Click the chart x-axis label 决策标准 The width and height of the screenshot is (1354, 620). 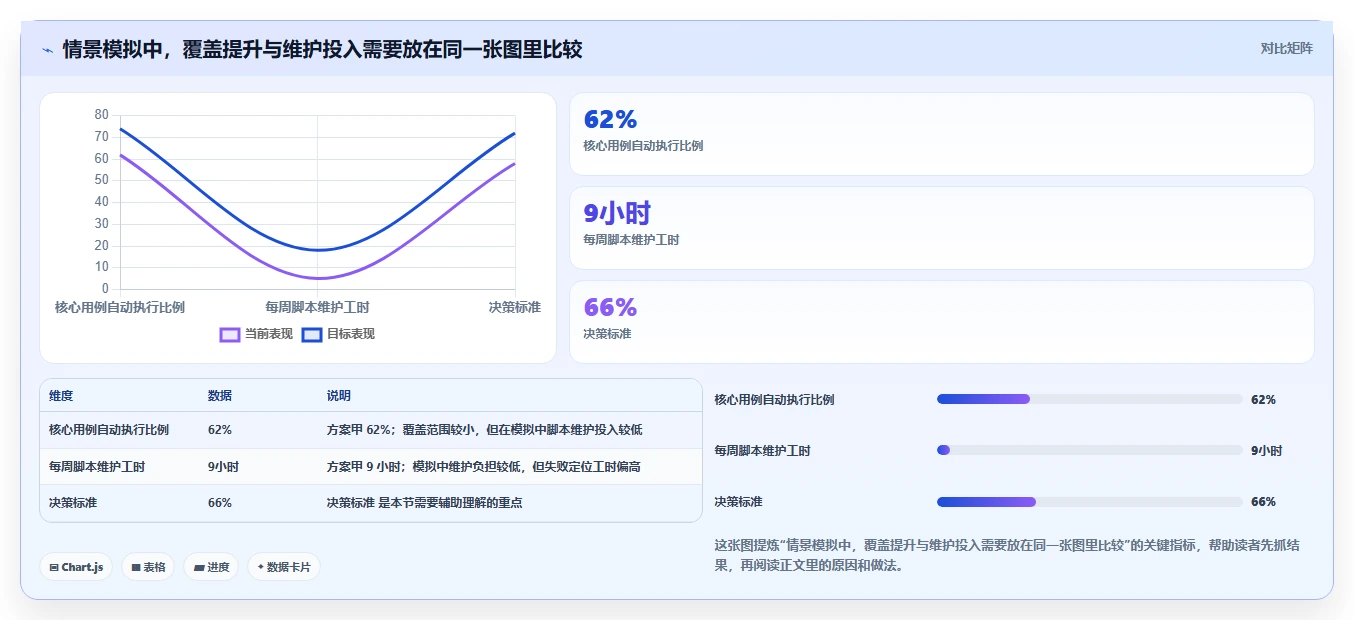pos(515,307)
